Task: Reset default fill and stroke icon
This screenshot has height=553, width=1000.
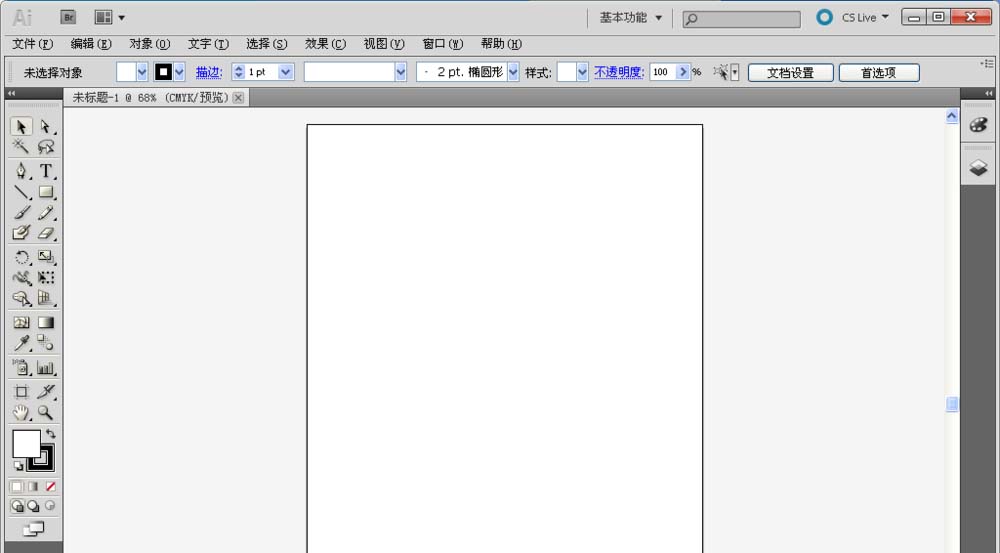Action: coord(18,466)
